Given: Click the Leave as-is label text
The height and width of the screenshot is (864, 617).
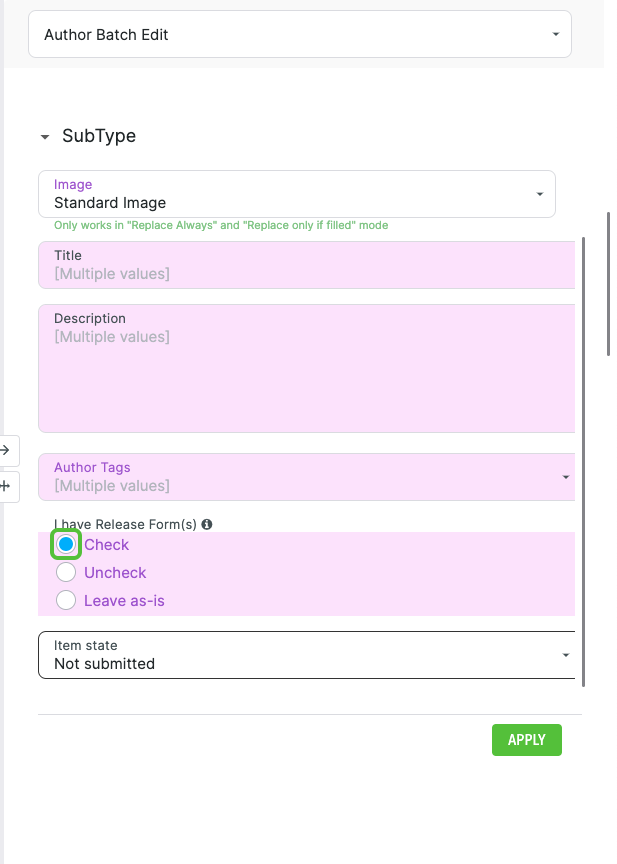Looking at the screenshot, I should coord(124,601).
